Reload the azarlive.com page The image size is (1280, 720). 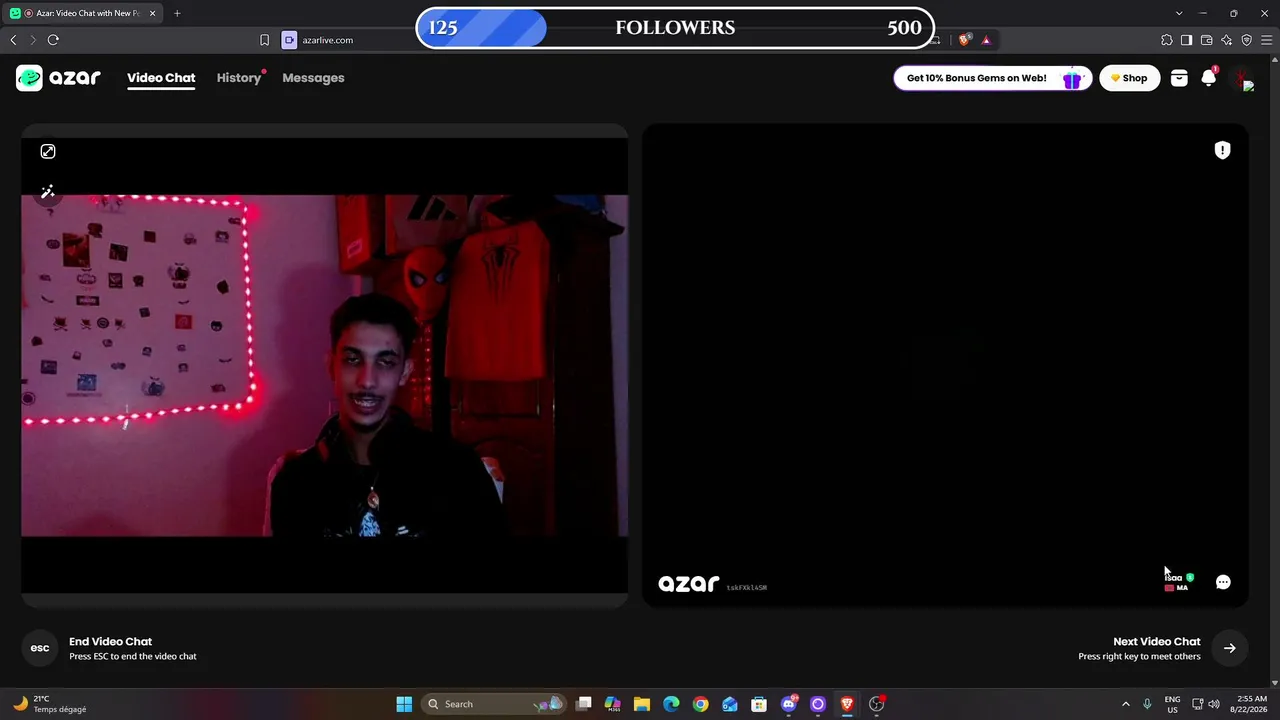coord(53,40)
